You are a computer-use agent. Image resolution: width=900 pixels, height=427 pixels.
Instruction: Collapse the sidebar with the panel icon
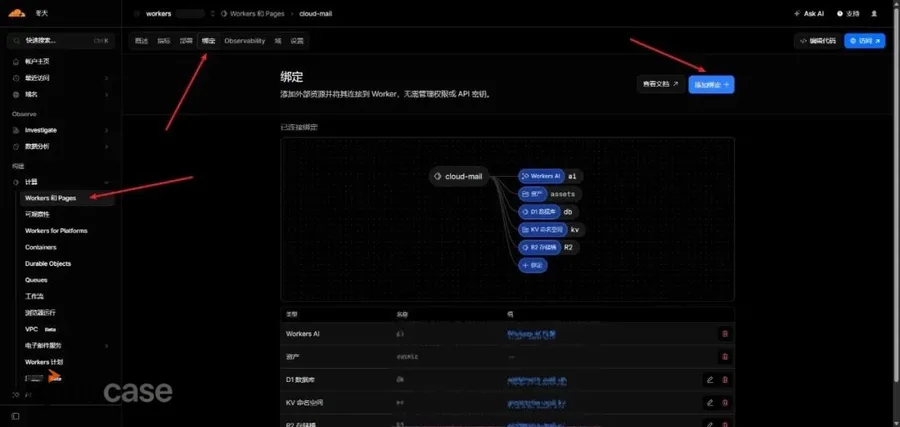coord(15,416)
